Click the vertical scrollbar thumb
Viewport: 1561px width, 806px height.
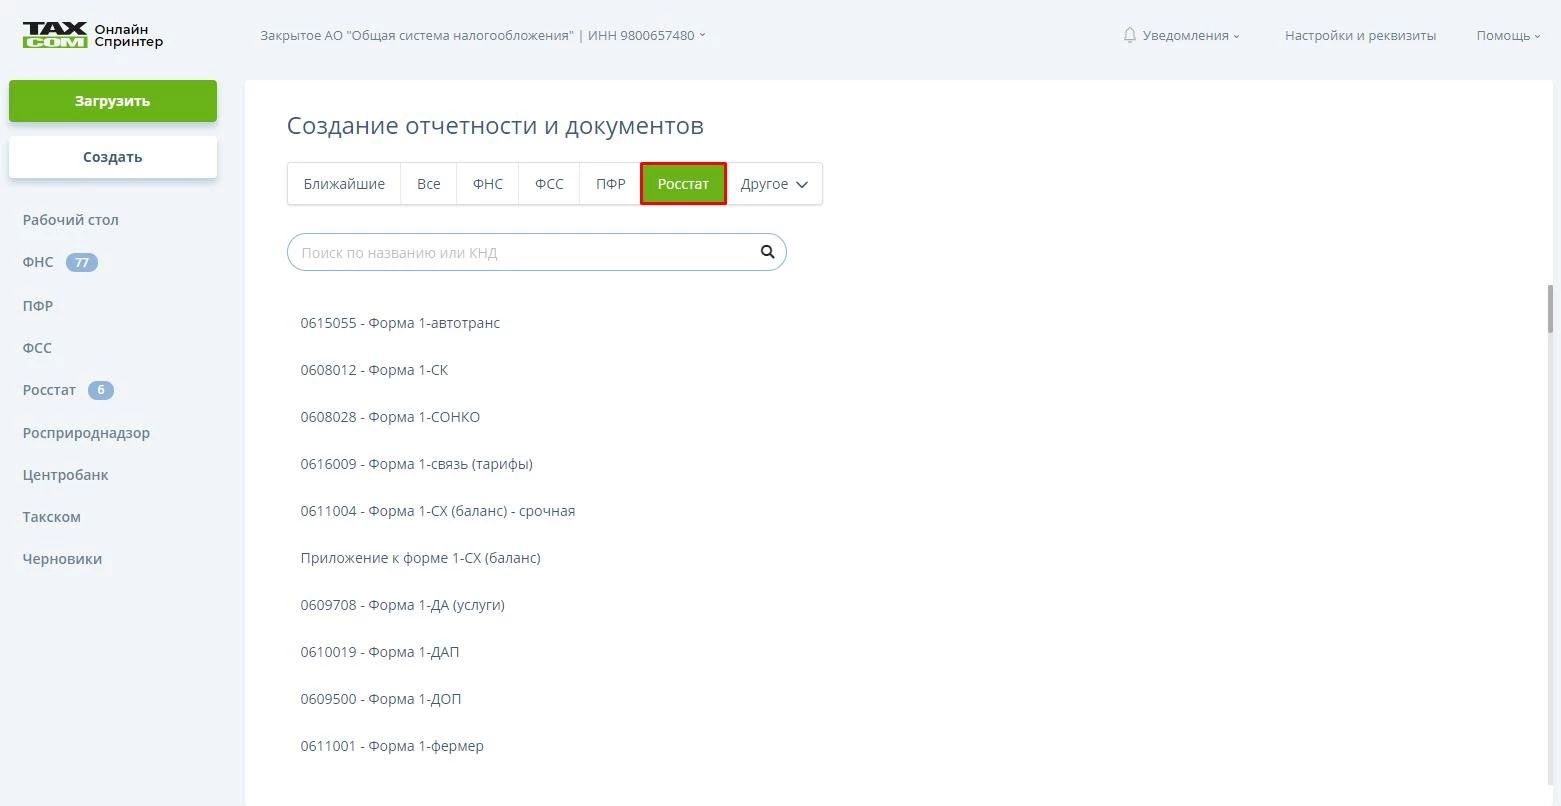click(1550, 310)
